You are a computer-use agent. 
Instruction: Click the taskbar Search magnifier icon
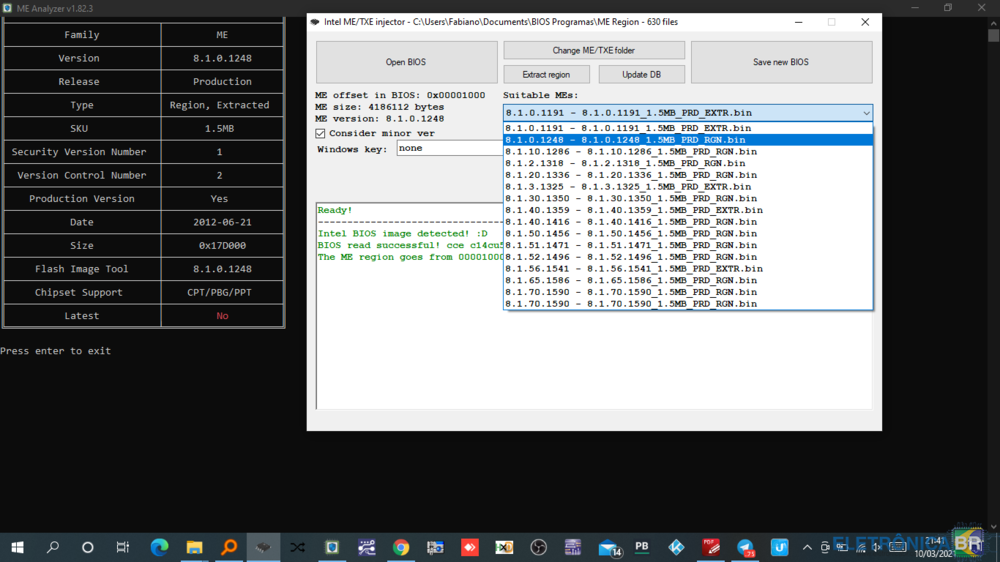click(x=53, y=547)
